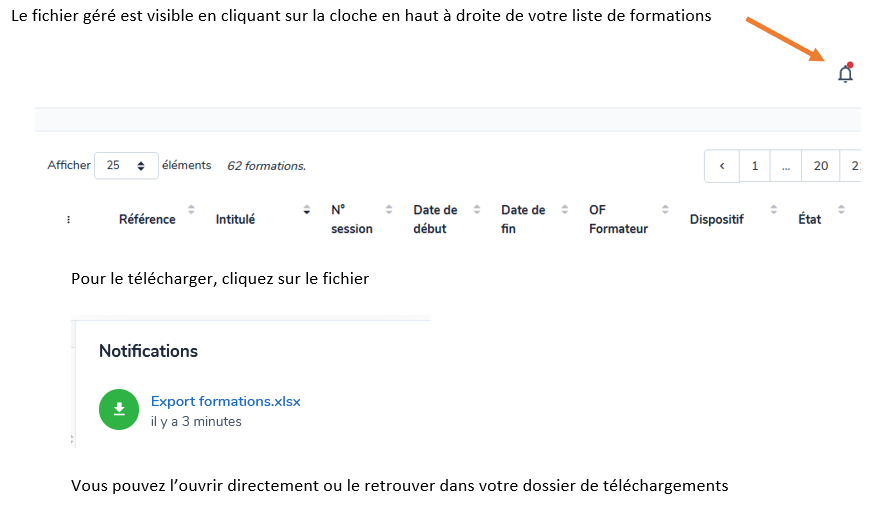
Task: Click sort arrows for OF Formateur column
Action: click(665, 210)
